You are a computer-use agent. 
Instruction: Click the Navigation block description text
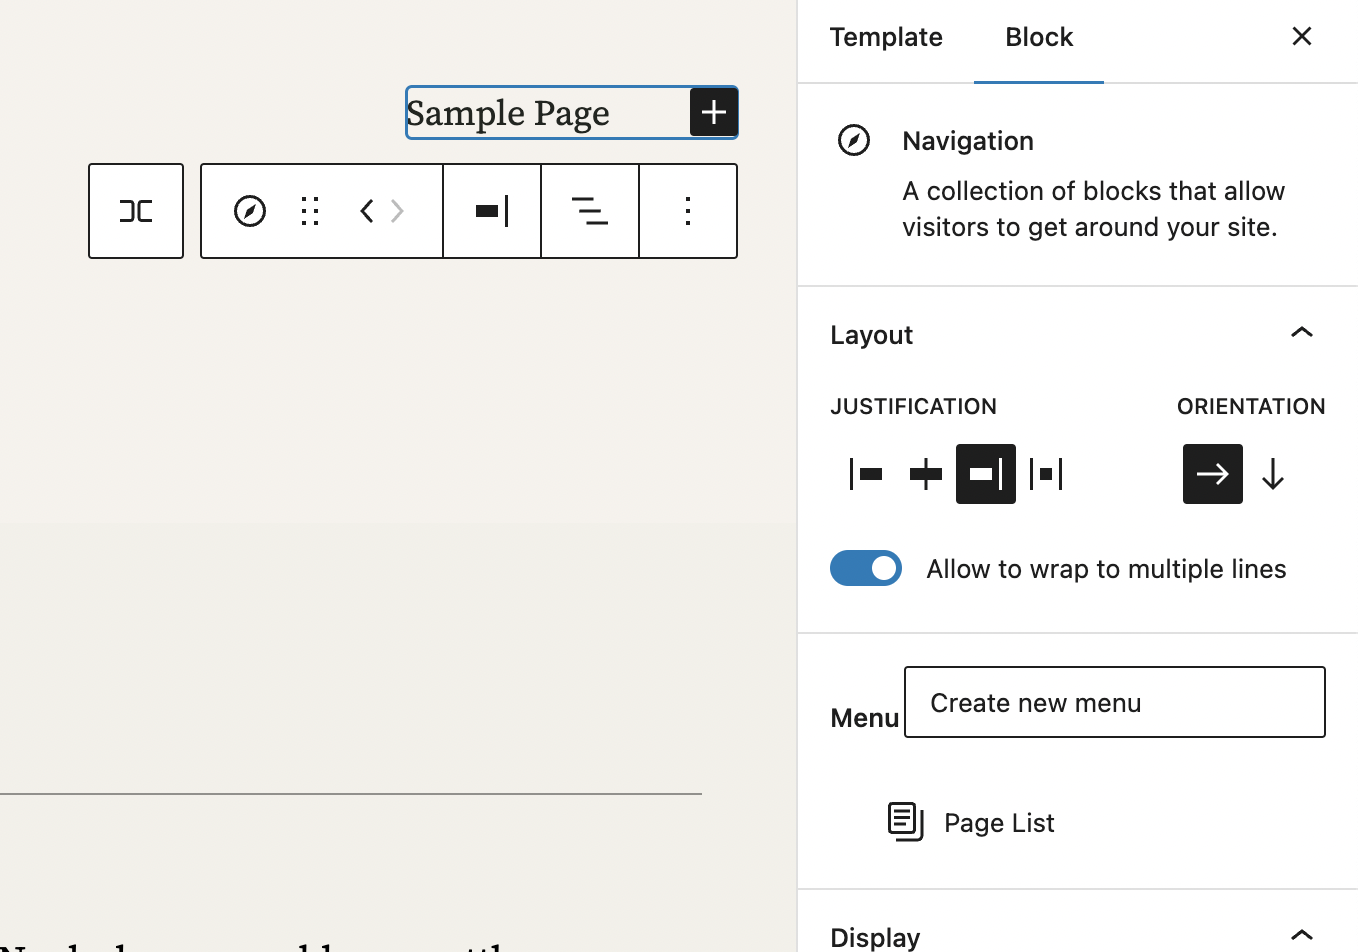pyautogui.click(x=1093, y=209)
